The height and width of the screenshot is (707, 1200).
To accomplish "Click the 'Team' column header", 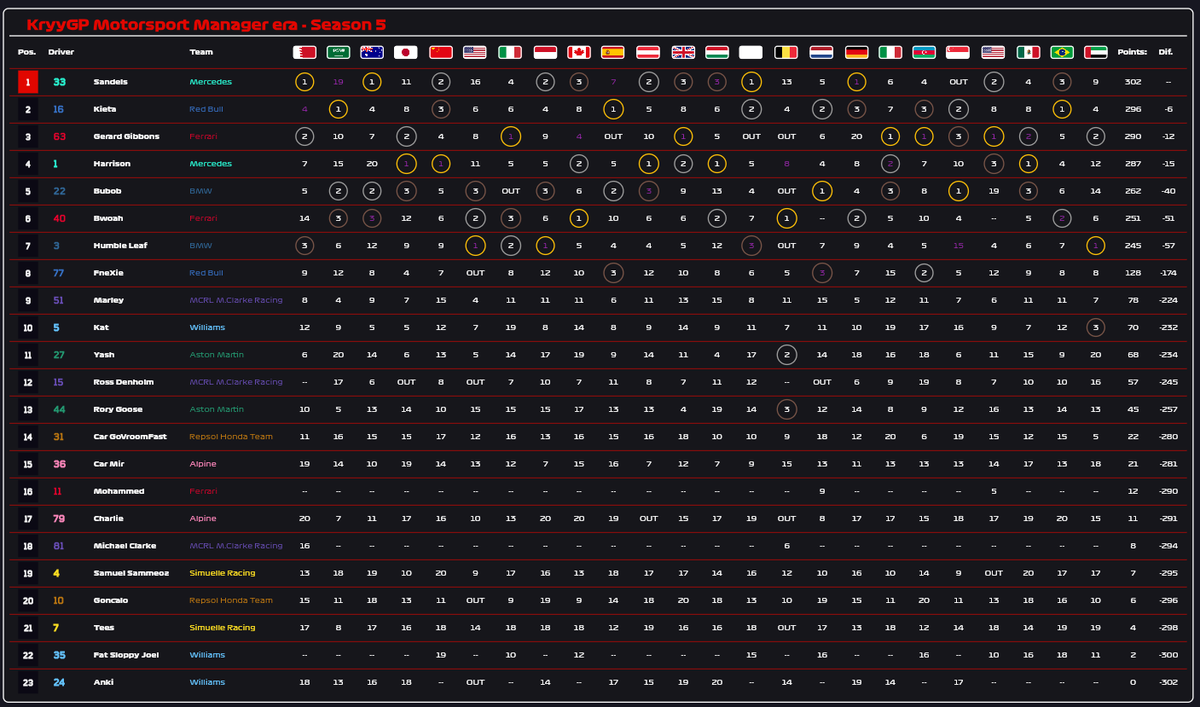I will (201, 52).
